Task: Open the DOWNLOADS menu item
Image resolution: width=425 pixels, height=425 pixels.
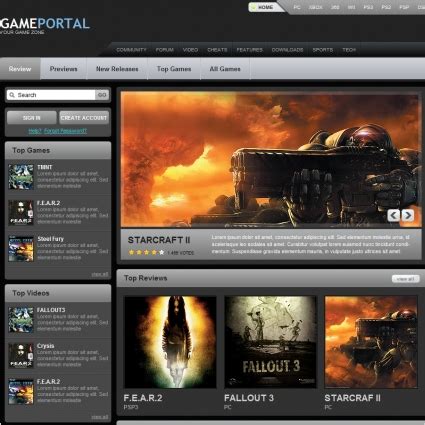Action: [287, 50]
